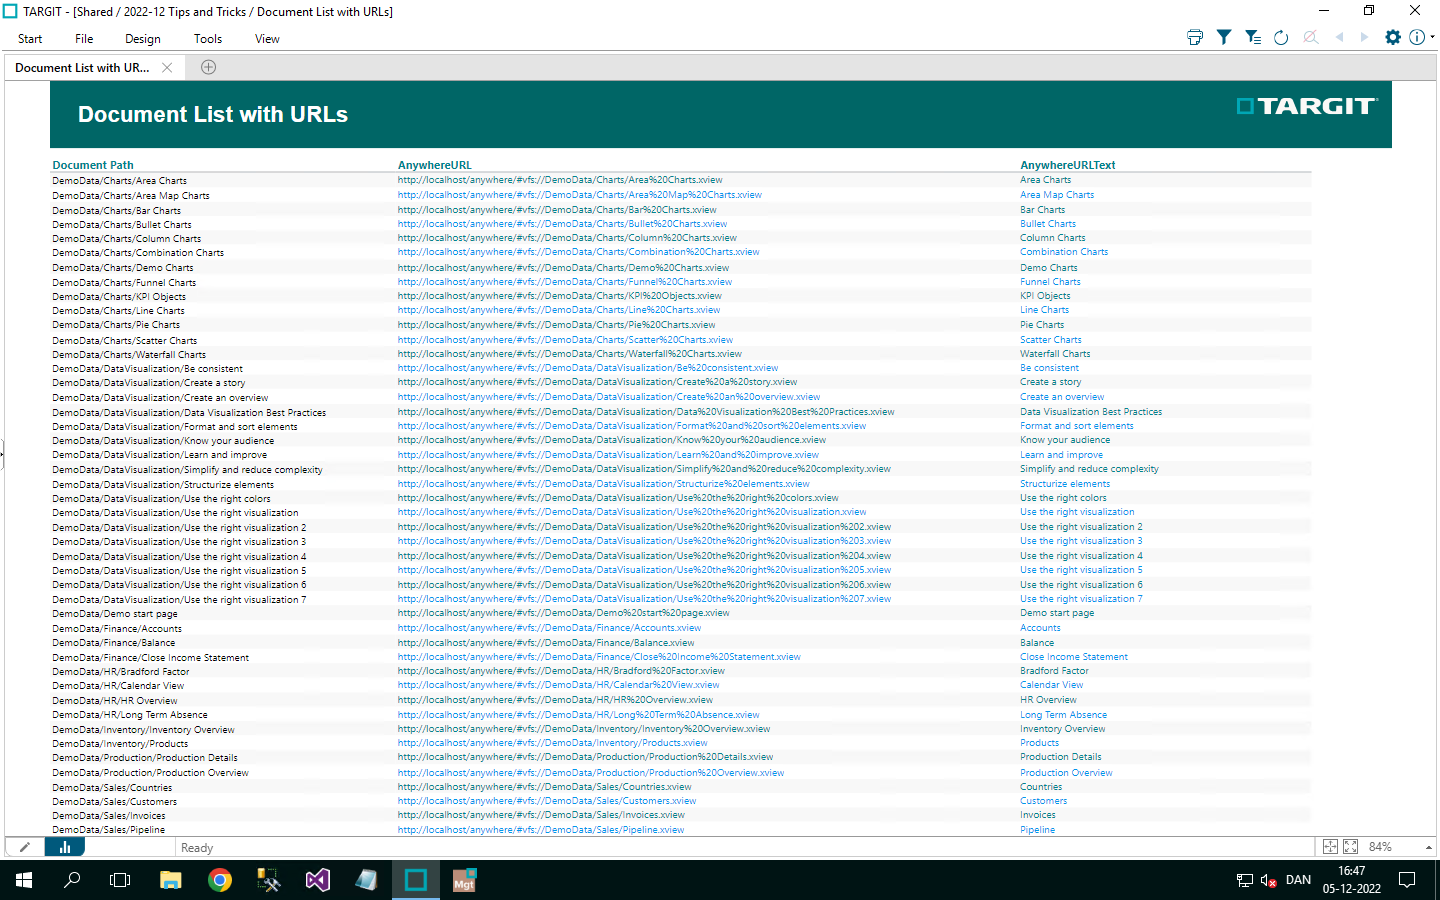Select the DemoData/Finance/Balance path cell
This screenshot has height=900, width=1440.
point(114,643)
